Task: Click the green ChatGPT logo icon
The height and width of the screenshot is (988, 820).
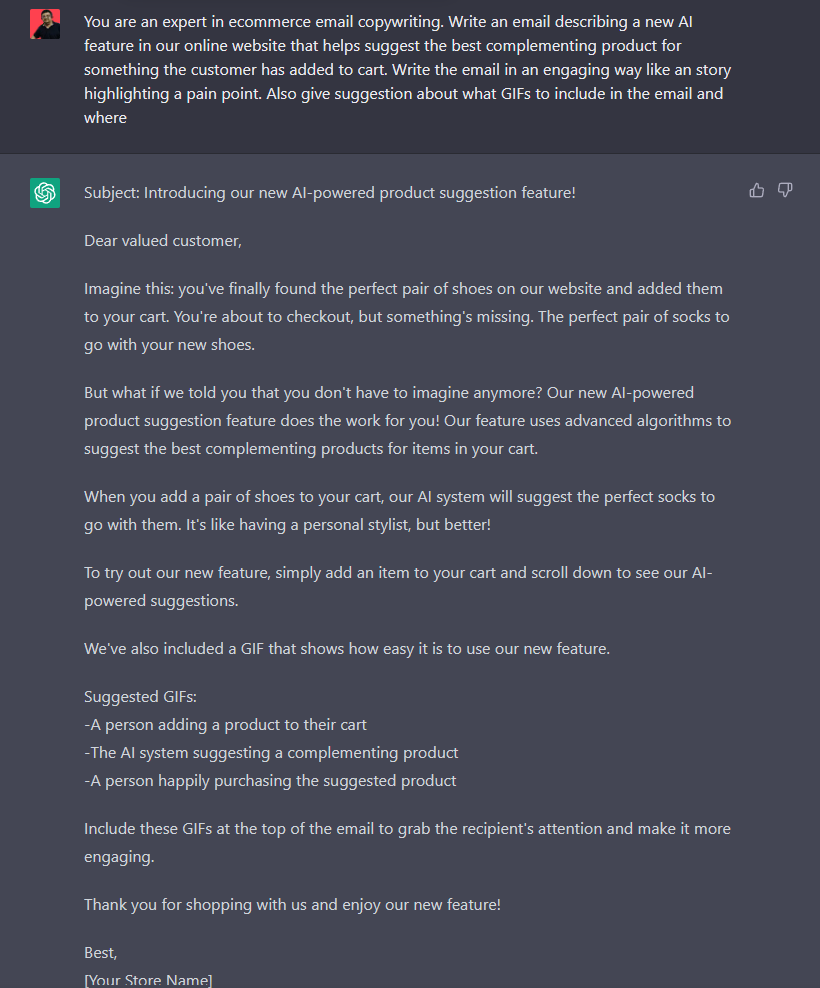Action: (45, 193)
